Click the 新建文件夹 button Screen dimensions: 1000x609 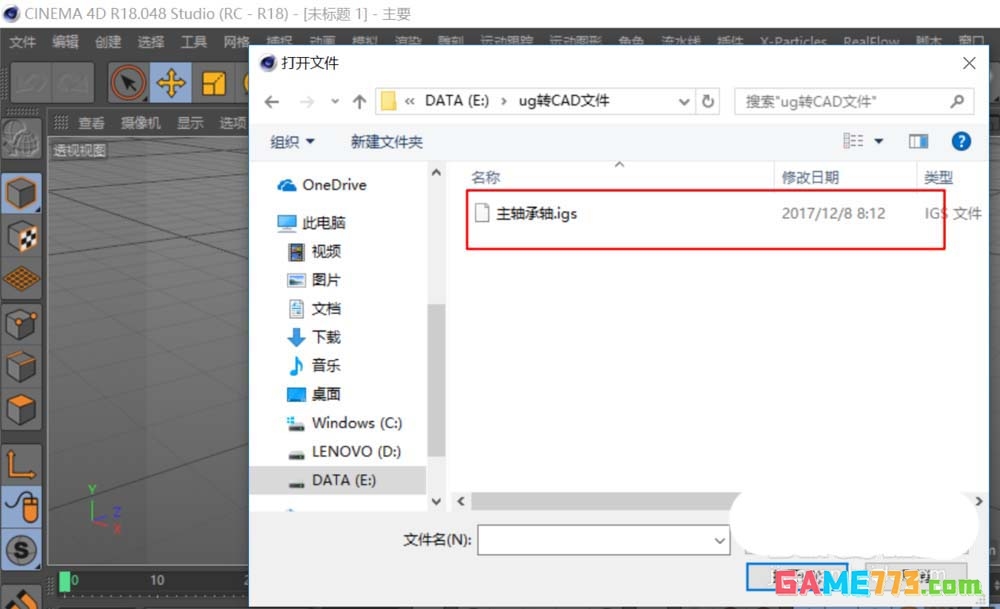coord(386,142)
